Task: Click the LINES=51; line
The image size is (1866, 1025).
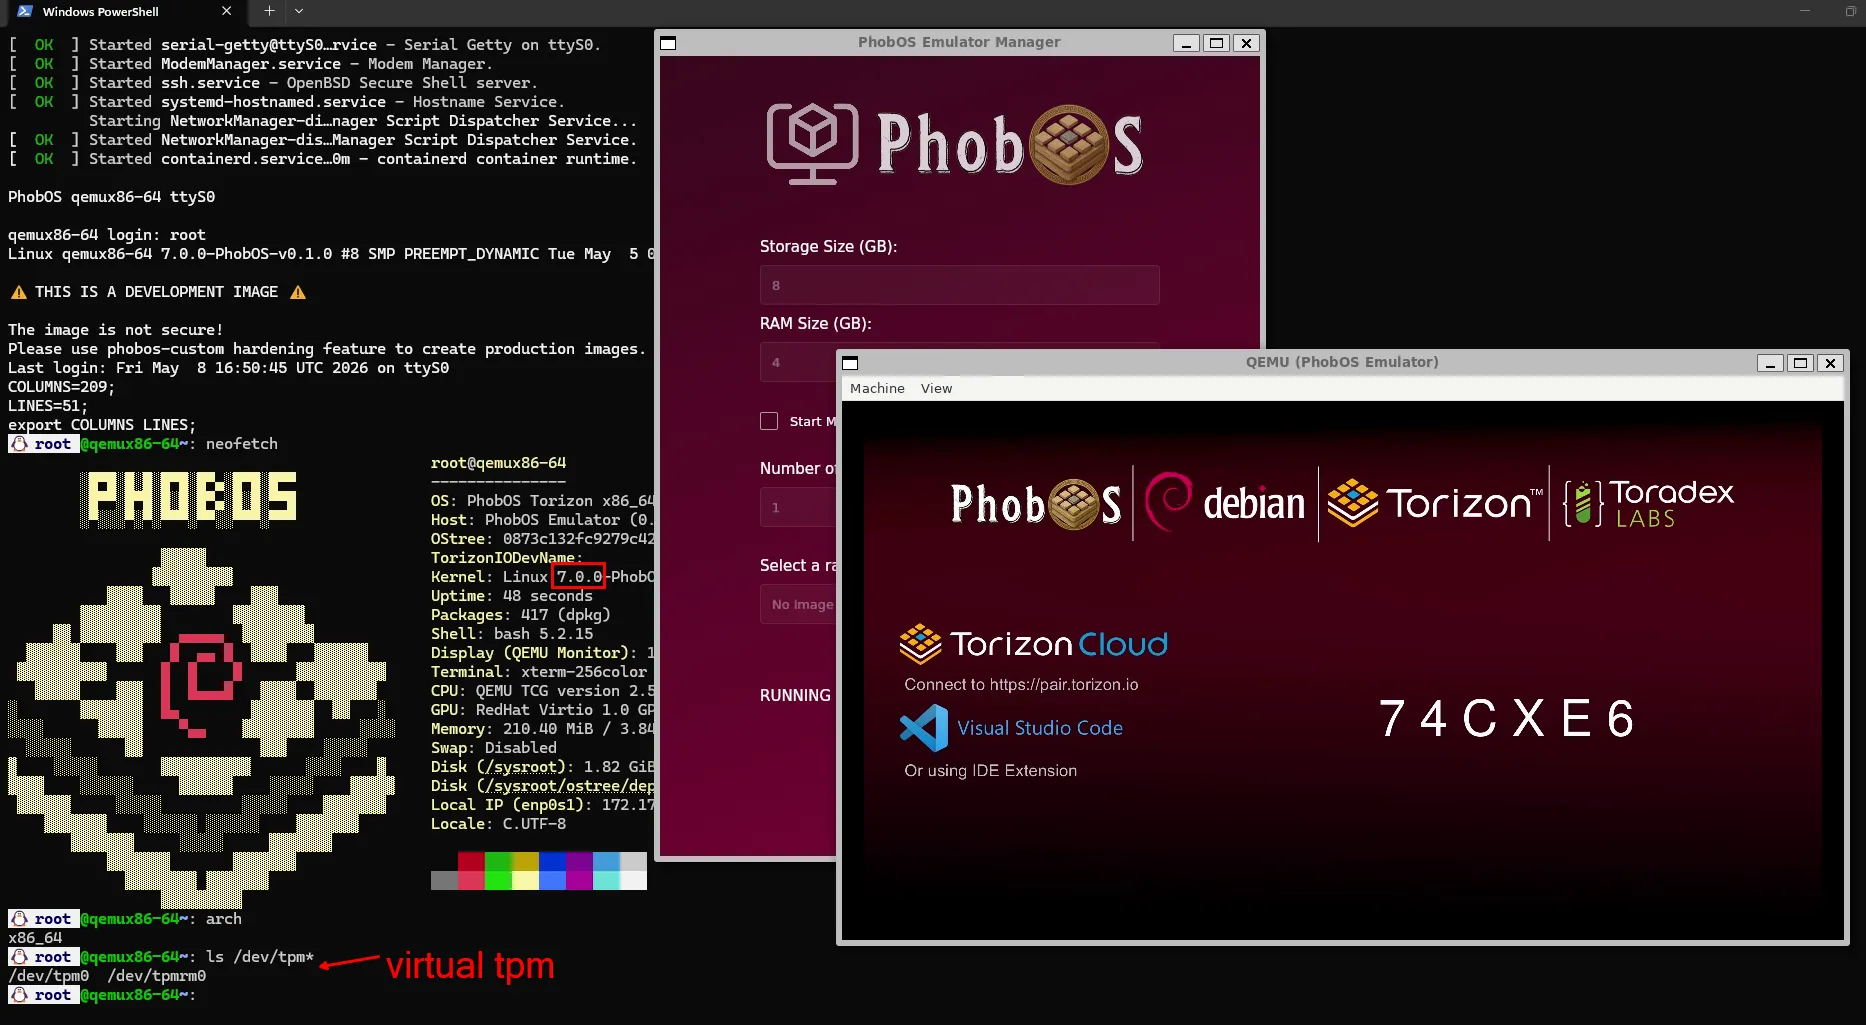Action: click(48, 406)
